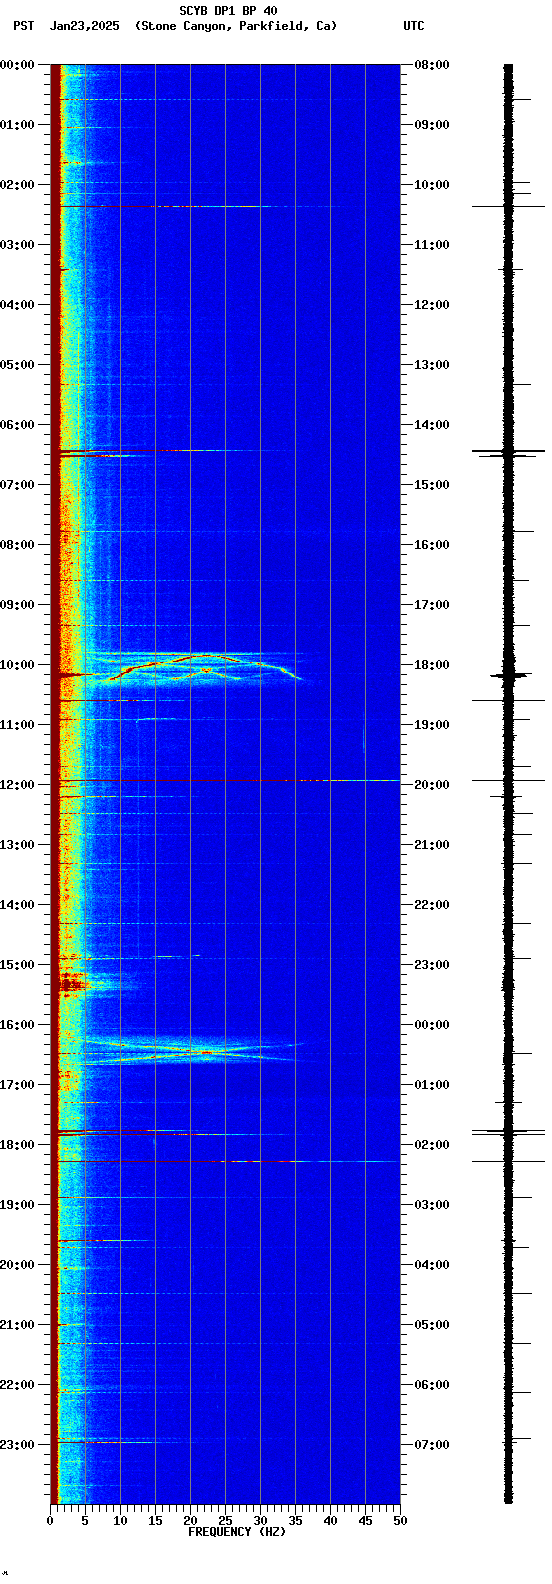Click the PST time label 12:00
Viewport: 552px width, 1584px height.
click(x=17, y=785)
